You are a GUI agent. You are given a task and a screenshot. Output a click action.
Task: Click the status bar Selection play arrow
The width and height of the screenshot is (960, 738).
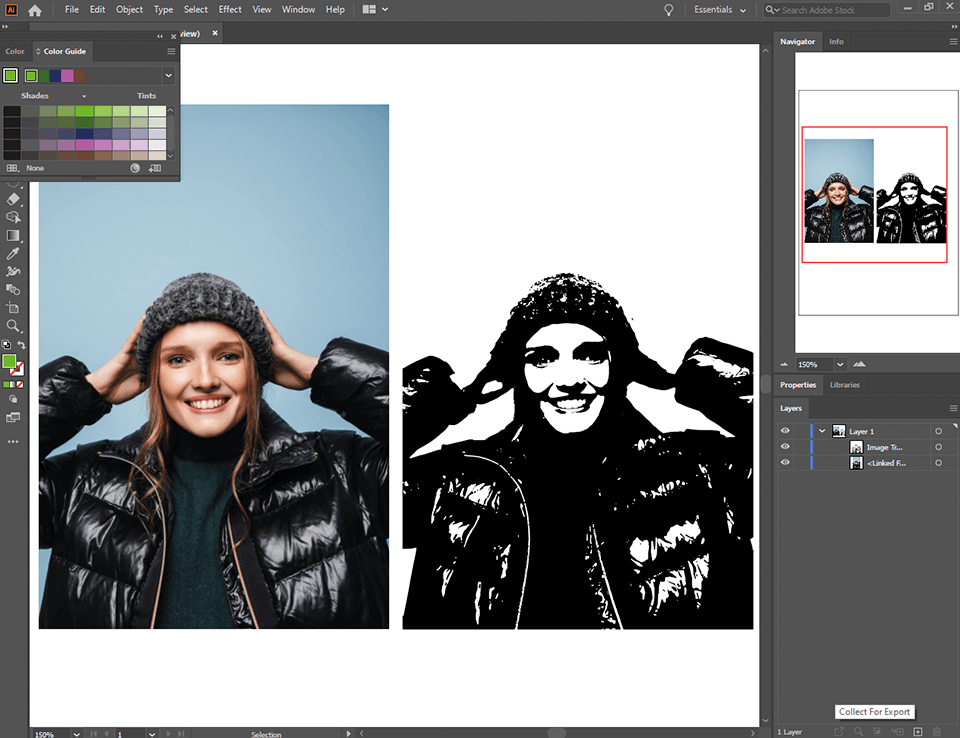click(x=348, y=733)
